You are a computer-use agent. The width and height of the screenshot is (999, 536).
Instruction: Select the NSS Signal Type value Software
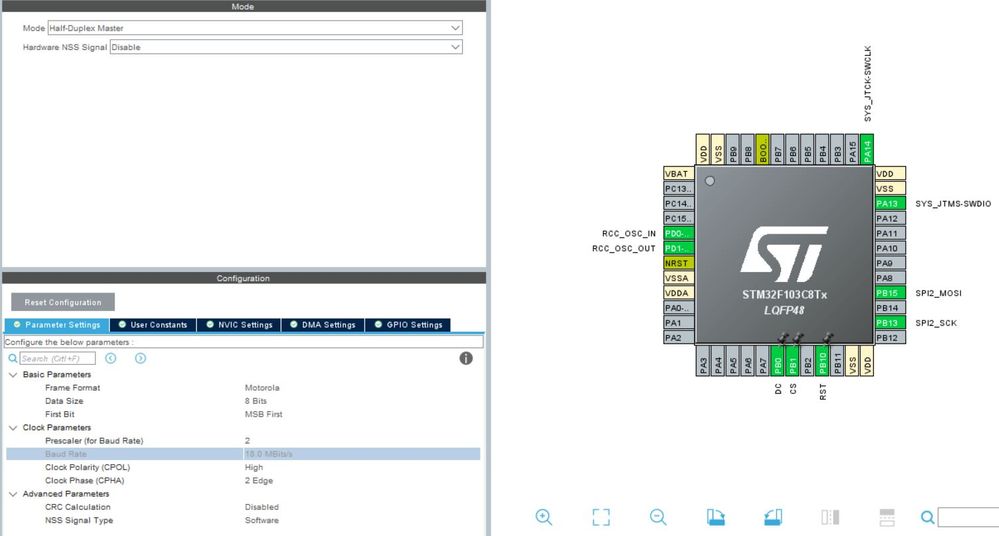(262, 521)
